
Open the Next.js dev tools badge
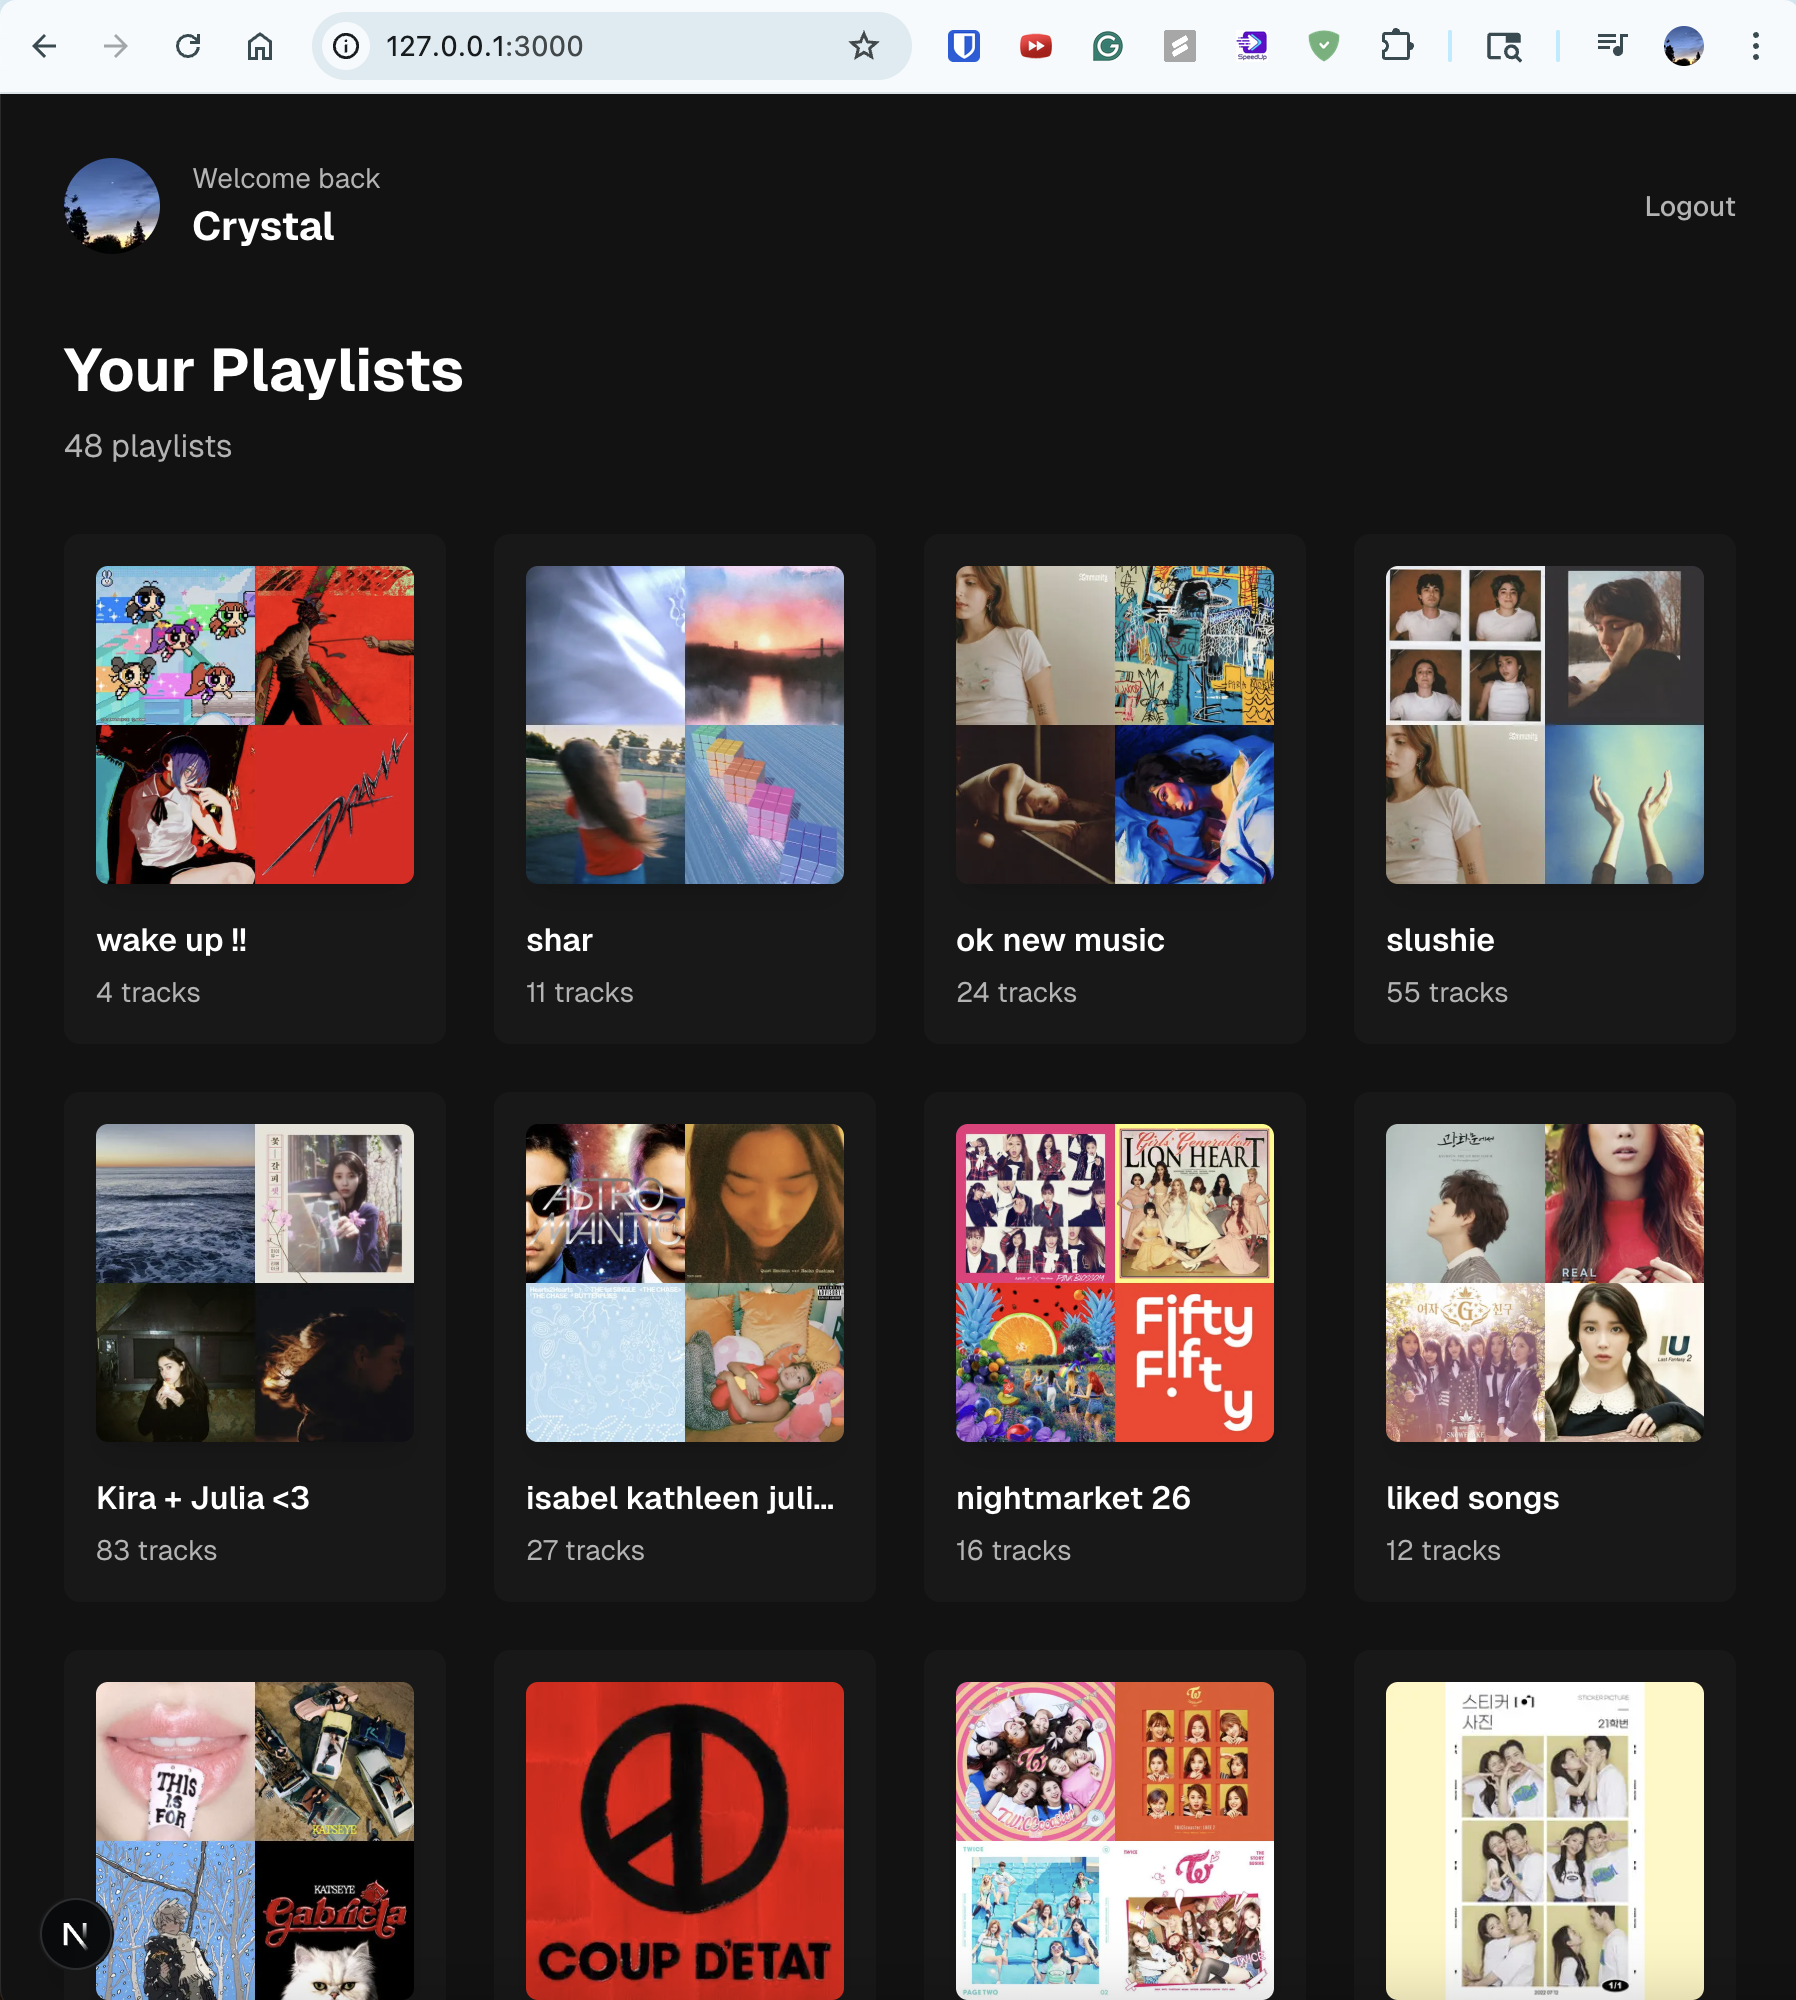pyautogui.click(x=75, y=1934)
